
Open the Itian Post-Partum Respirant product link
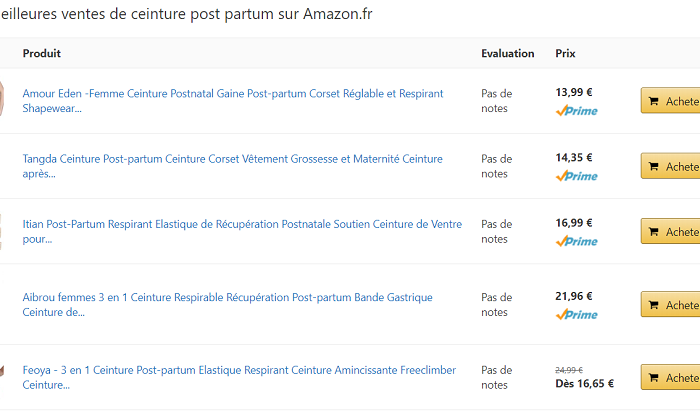(242, 231)
